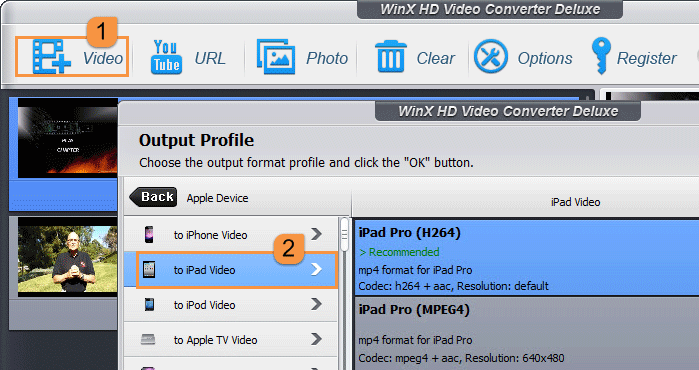Screen dimensions: 699x370
Task: Click the Clear trash can icon
Action: tap(391, 57)
